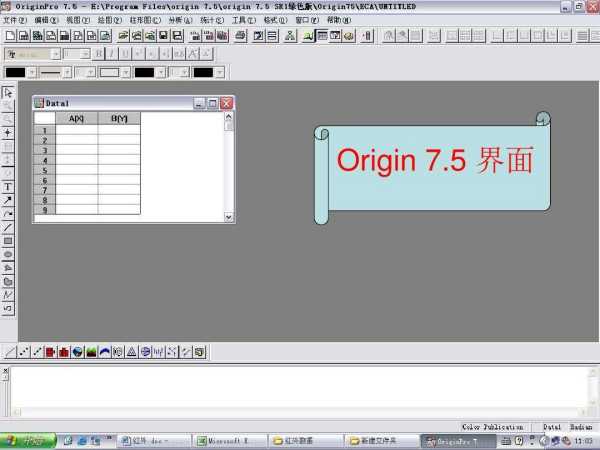Open the 文件 (File) menu

coord(15,20)
